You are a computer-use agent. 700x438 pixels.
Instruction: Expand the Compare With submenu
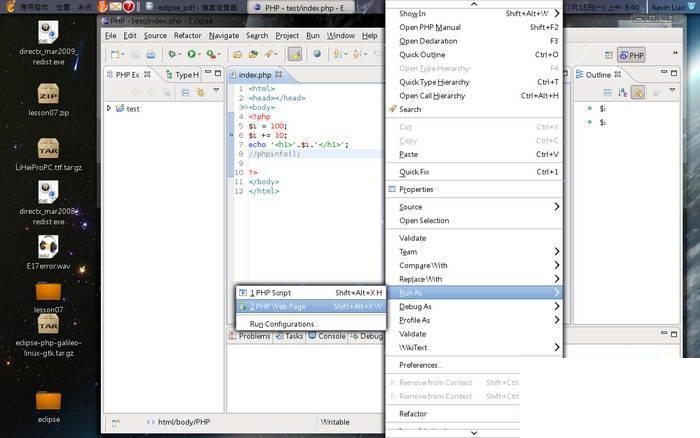[474, 265]
